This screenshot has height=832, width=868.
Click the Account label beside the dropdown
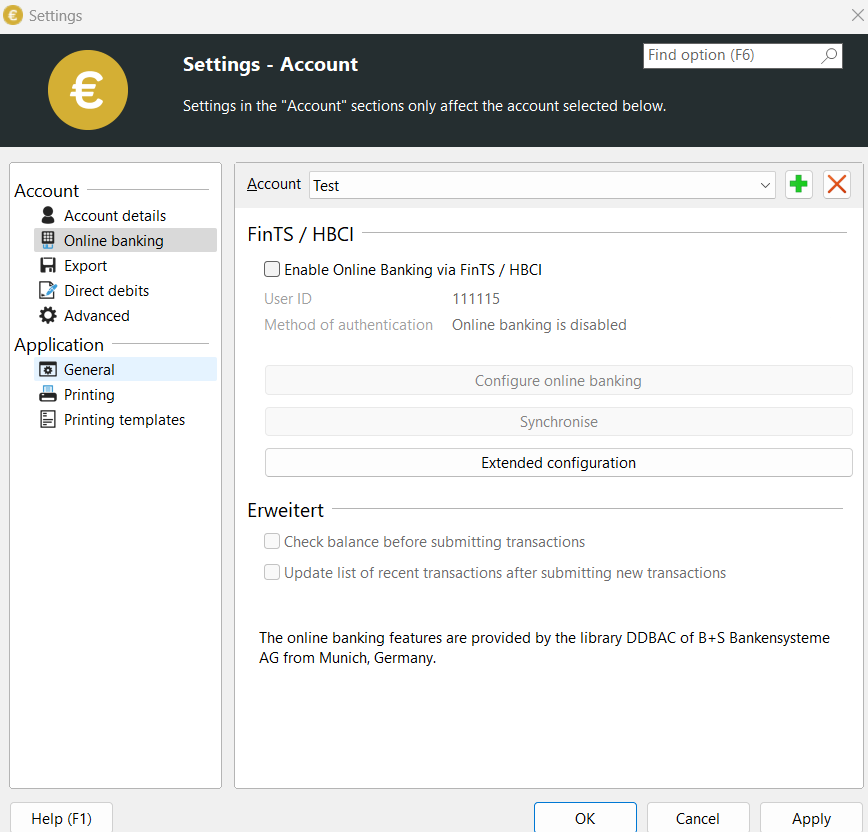point(274,184)
